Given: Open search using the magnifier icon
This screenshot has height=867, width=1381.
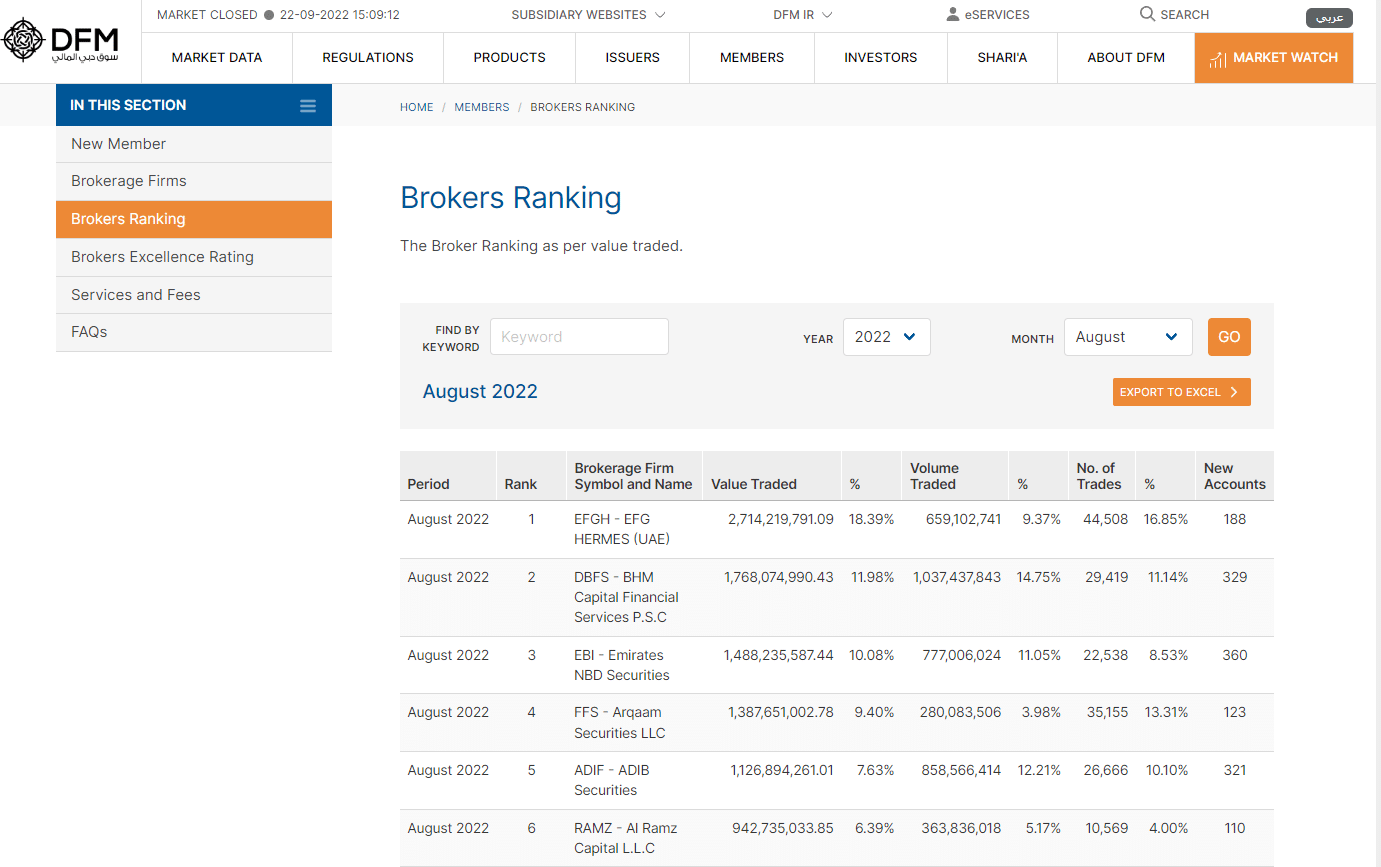Looking at the screenshot, I should pyautogui.click(x=1145, y=14).
